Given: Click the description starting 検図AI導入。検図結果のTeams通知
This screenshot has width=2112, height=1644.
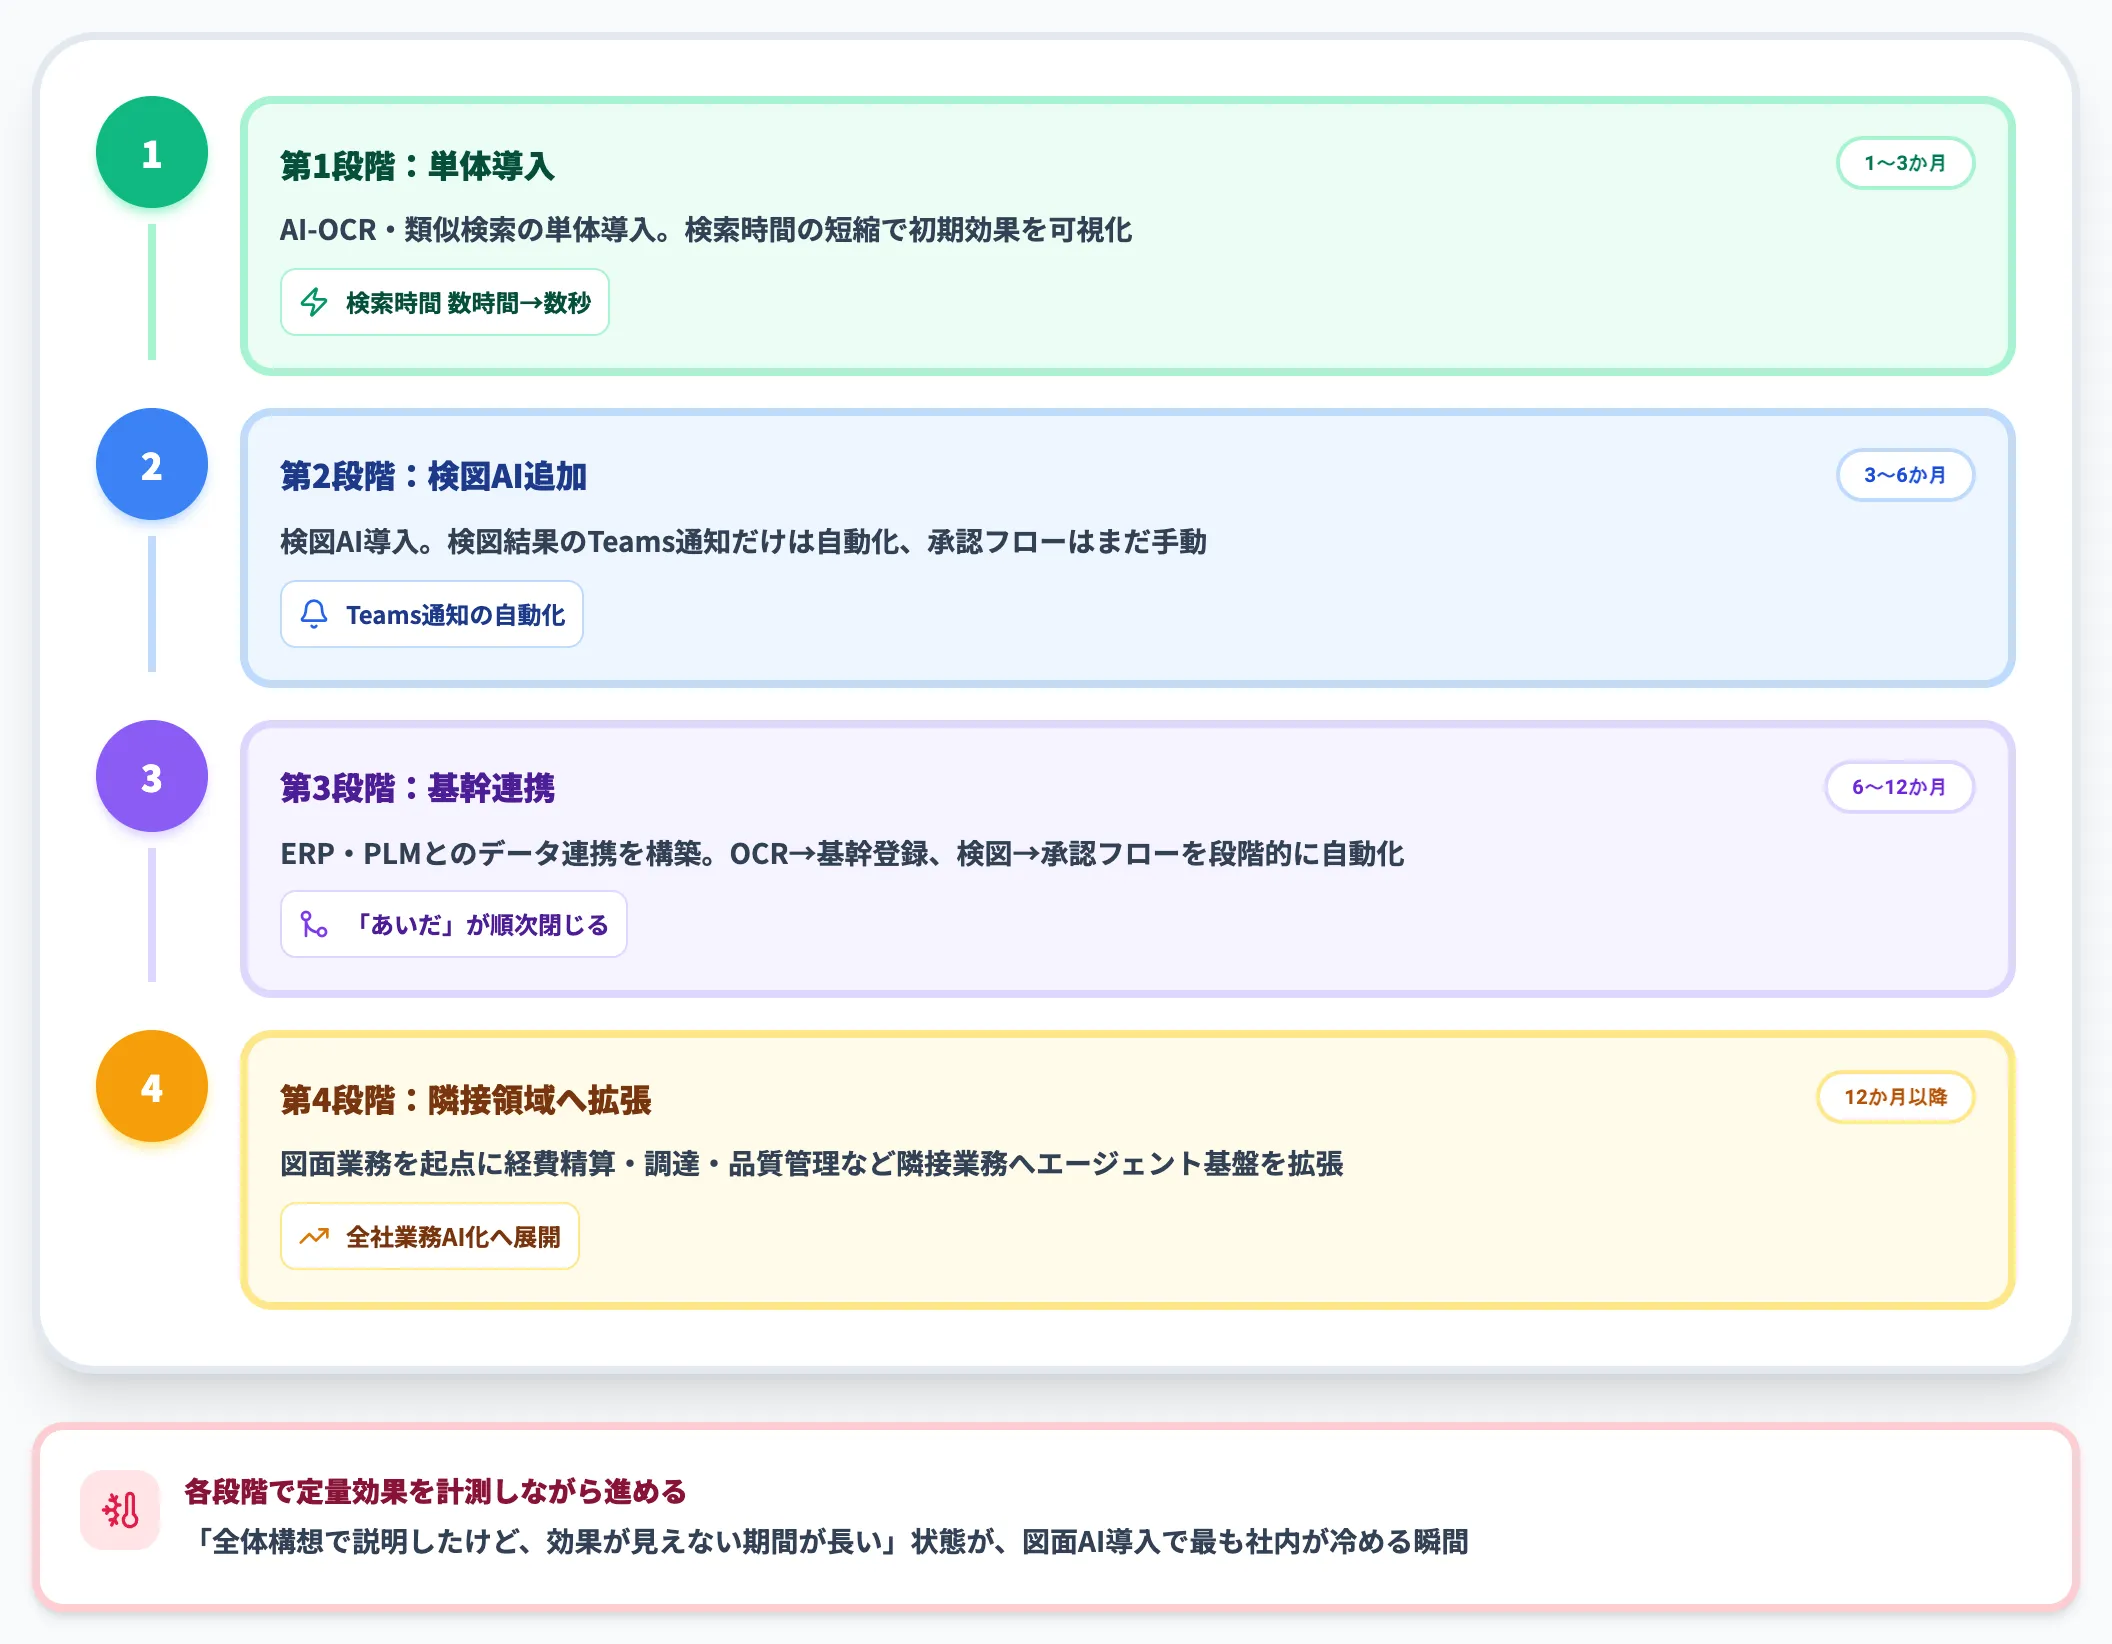Looking at the screenshot, I should click(x=743, y=541).
